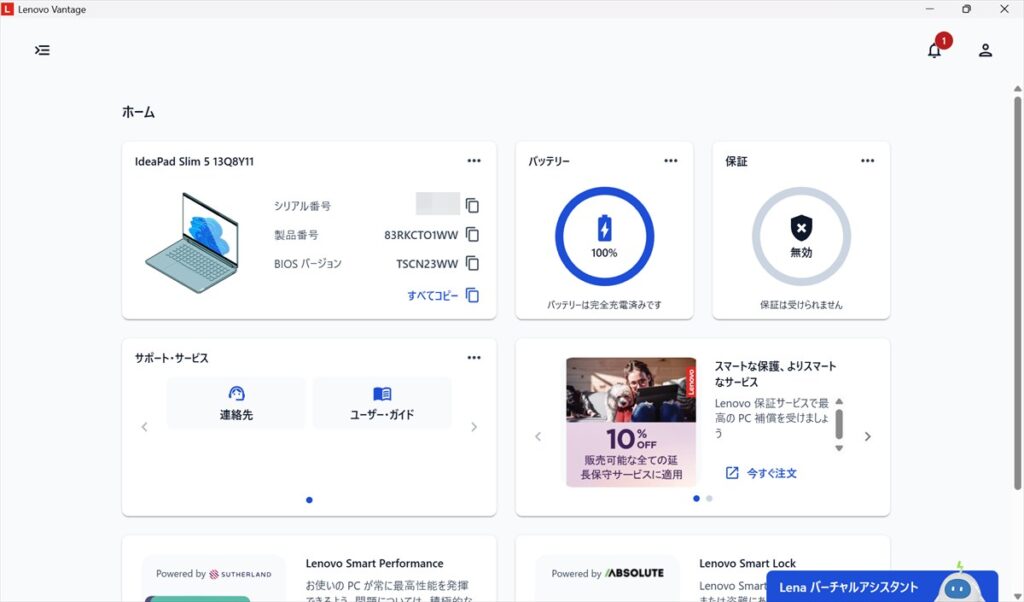Viewport: 1024px width, 602px height.
Task: Open the 保証 card options menu
Action: click(x=867, y=161)
